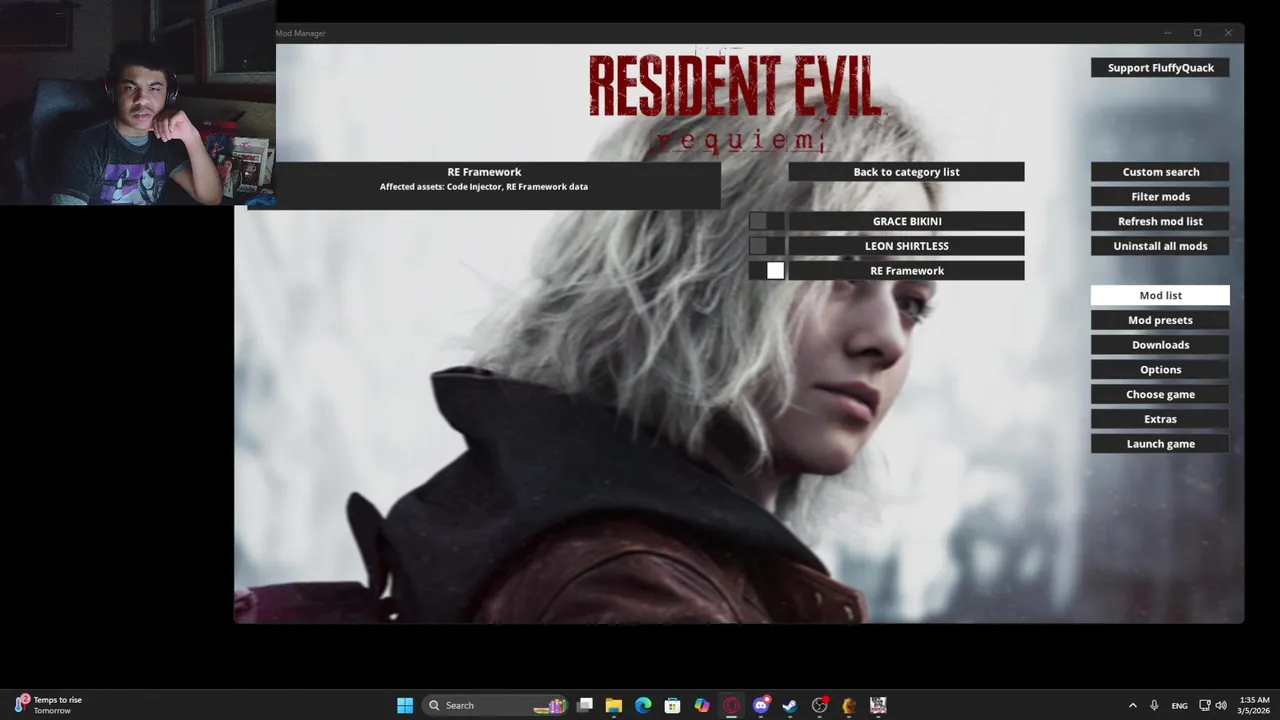Open the Downloads section
The width and height of the screenshot is (1280, 720).
(x=1160, y=345)
